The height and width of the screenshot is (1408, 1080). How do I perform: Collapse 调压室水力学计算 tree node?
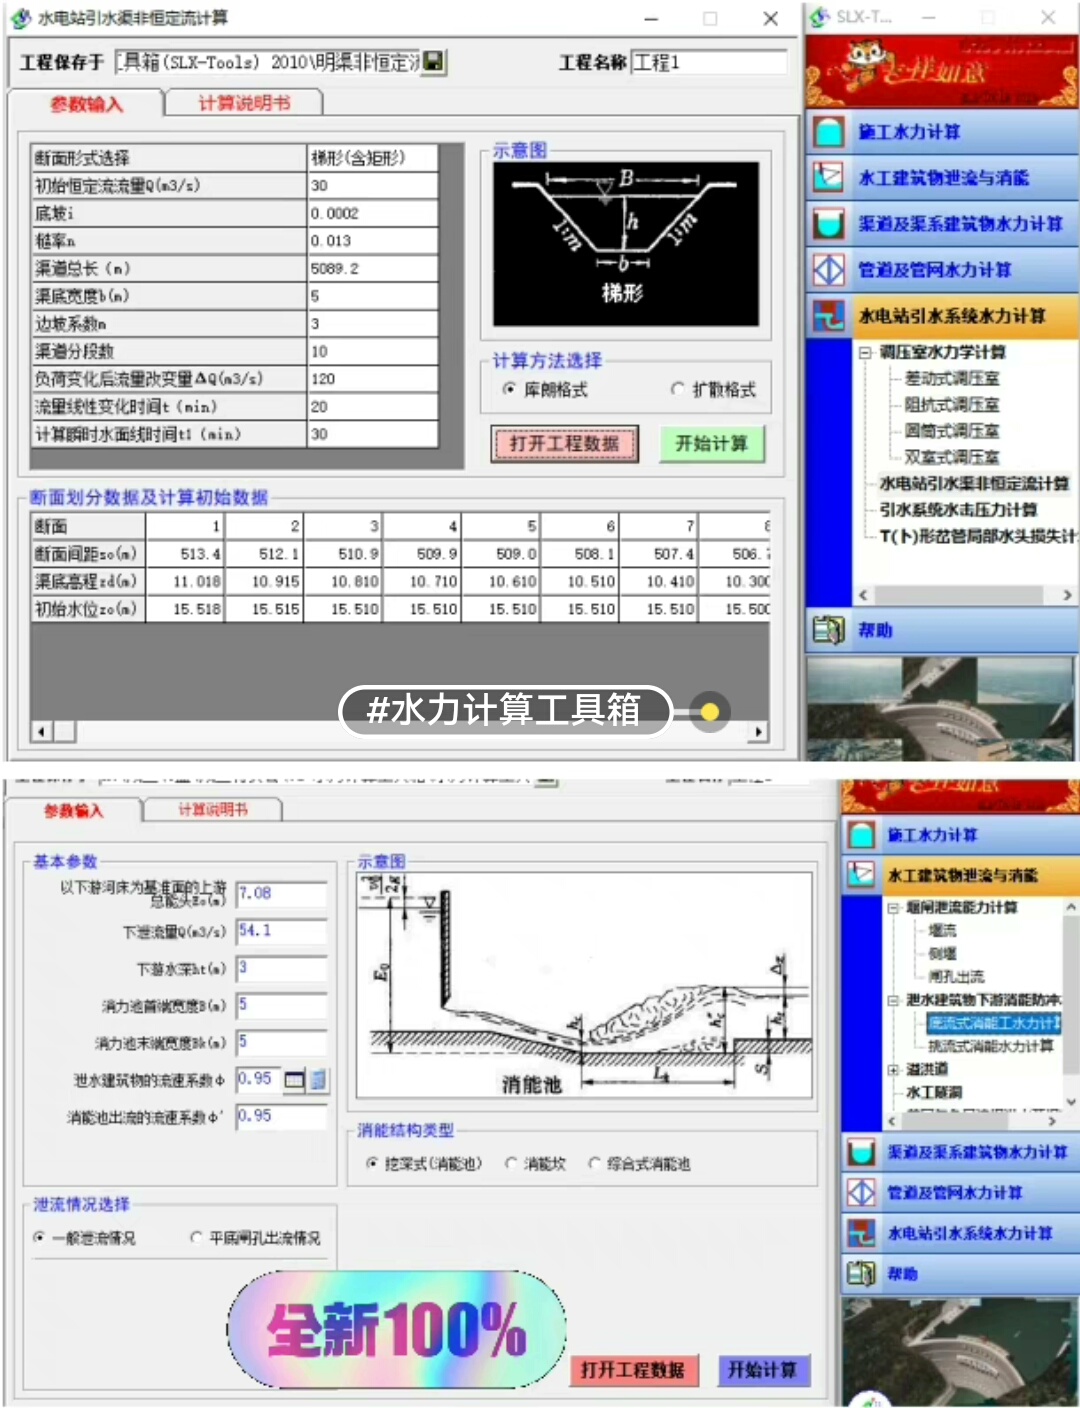click(866, 352)
